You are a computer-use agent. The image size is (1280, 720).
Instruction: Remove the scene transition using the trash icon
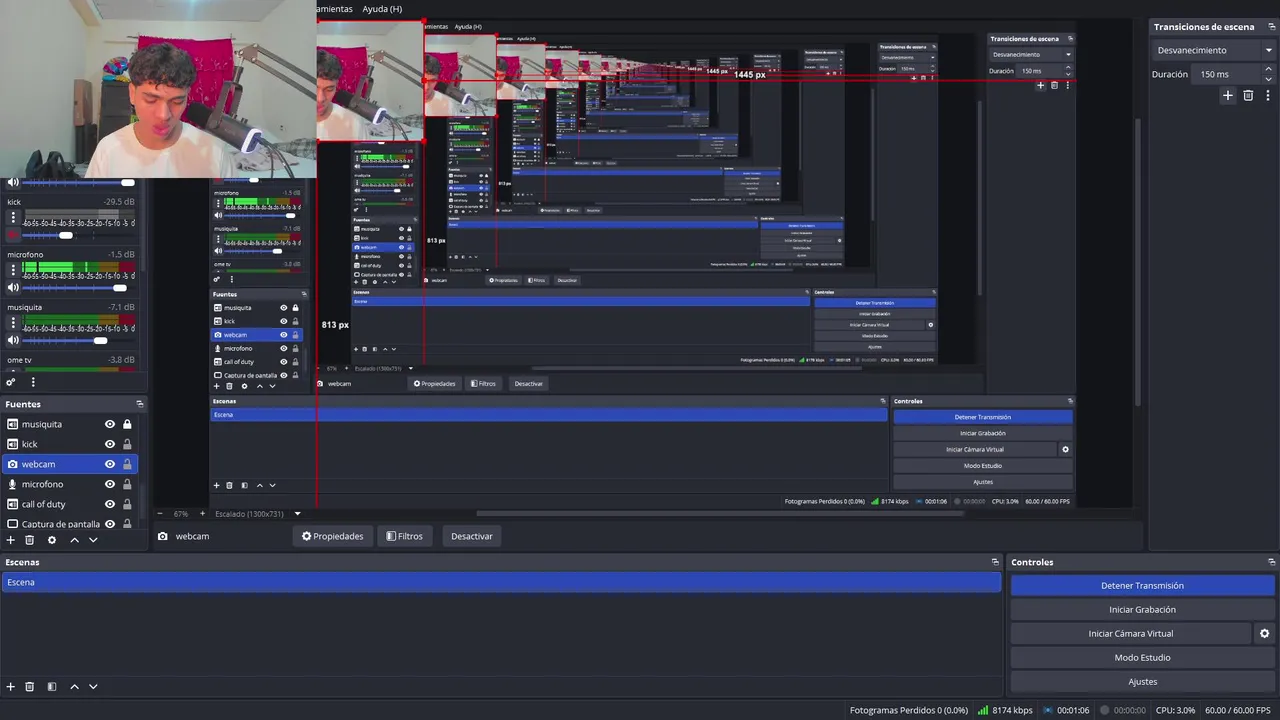click(x=1248, y=95)
